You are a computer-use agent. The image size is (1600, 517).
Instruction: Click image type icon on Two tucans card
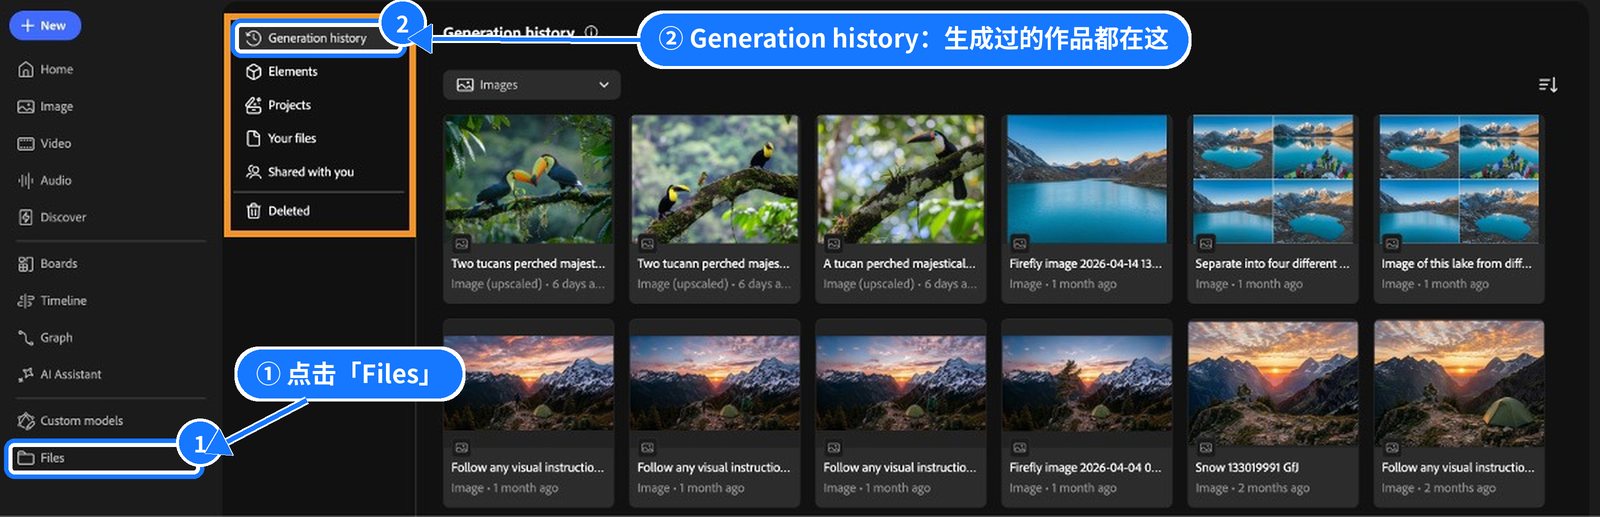461,243
